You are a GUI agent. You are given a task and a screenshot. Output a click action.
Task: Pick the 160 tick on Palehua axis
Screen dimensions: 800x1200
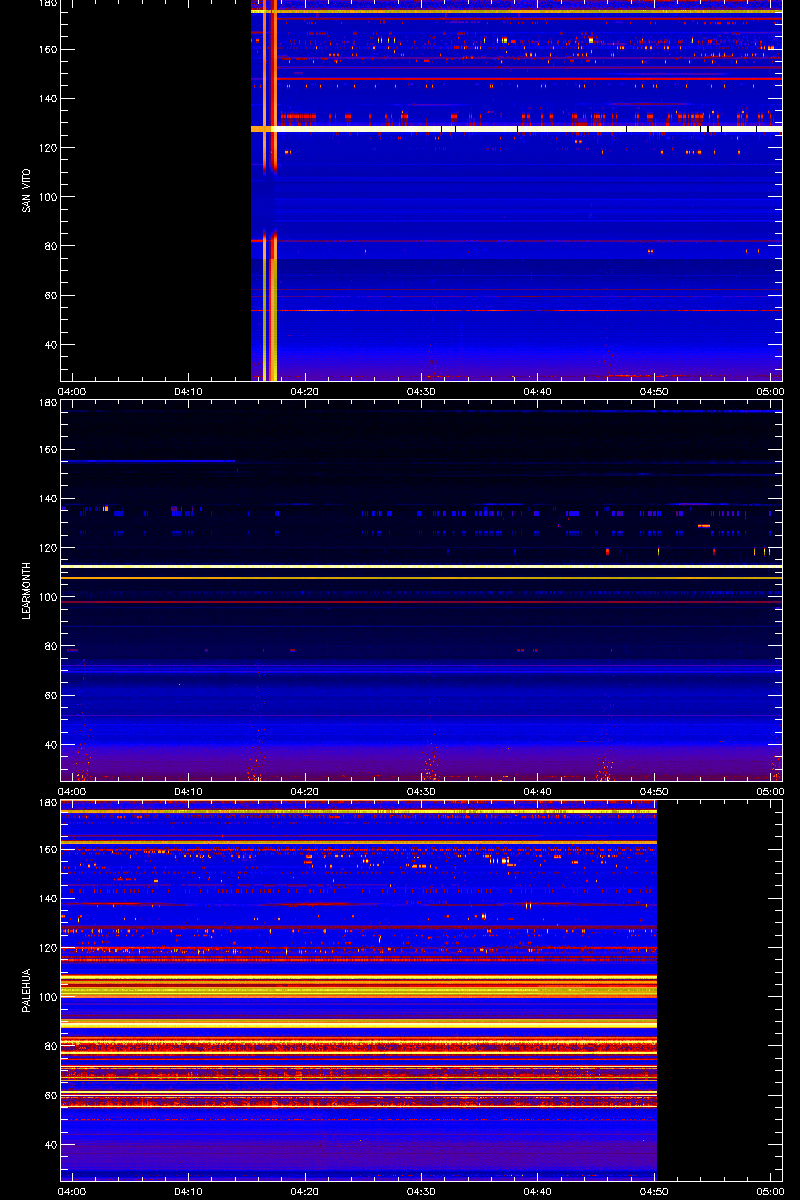click(47, 849)
